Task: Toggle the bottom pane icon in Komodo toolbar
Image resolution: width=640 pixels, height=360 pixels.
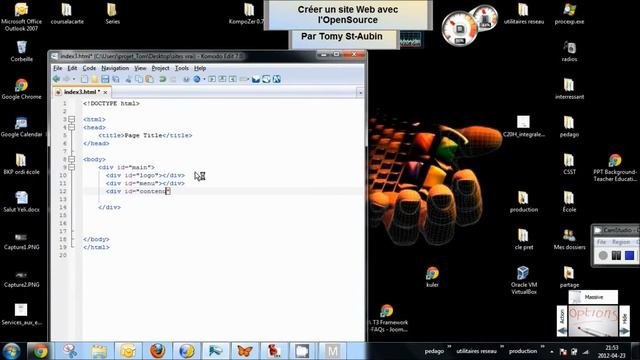Action: [222, 79]
